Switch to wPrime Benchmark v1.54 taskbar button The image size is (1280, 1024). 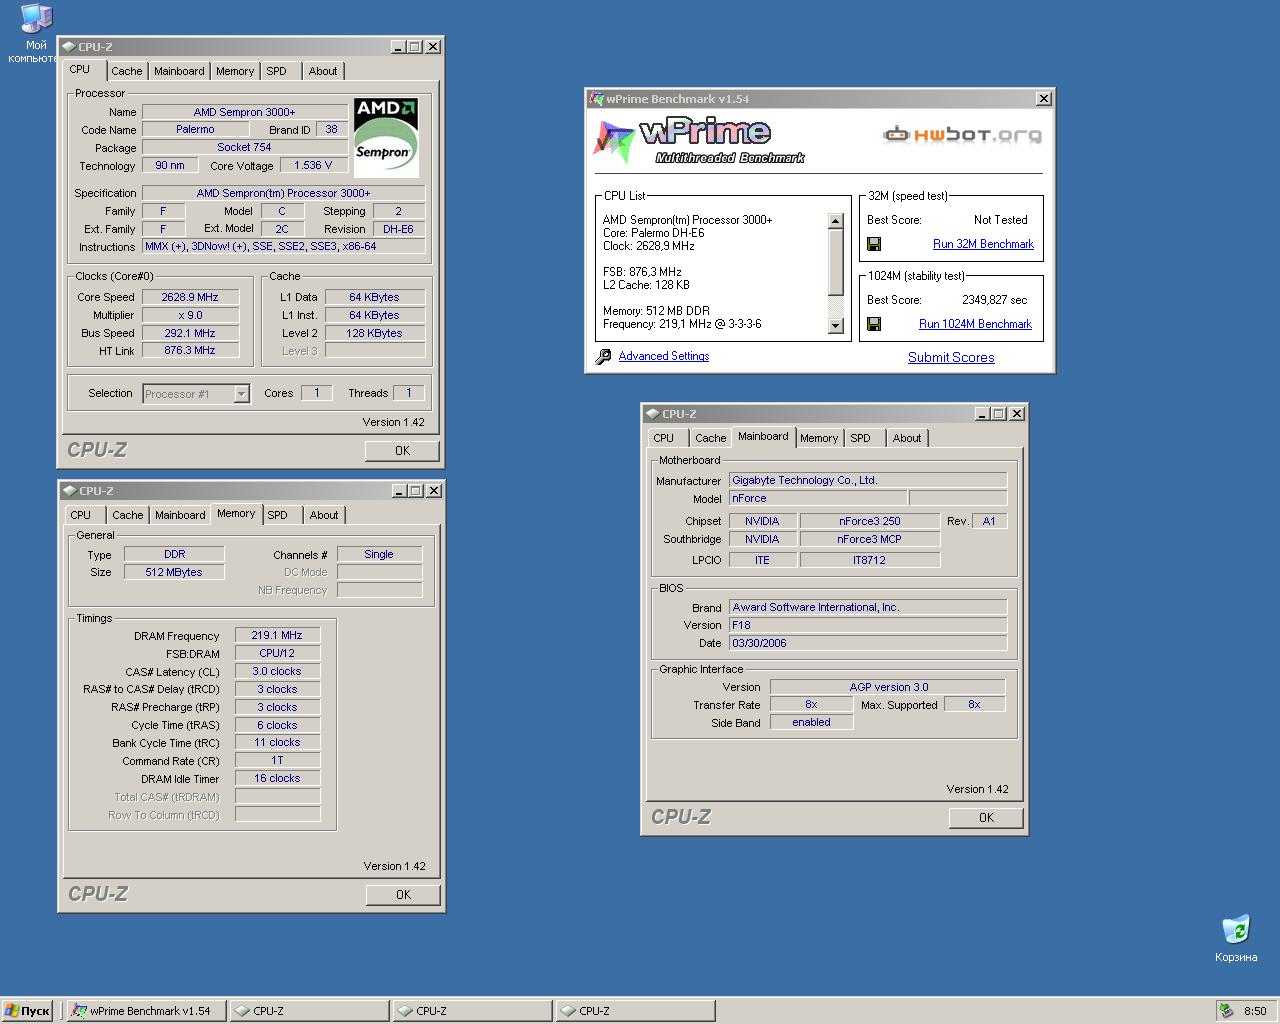146,1011
